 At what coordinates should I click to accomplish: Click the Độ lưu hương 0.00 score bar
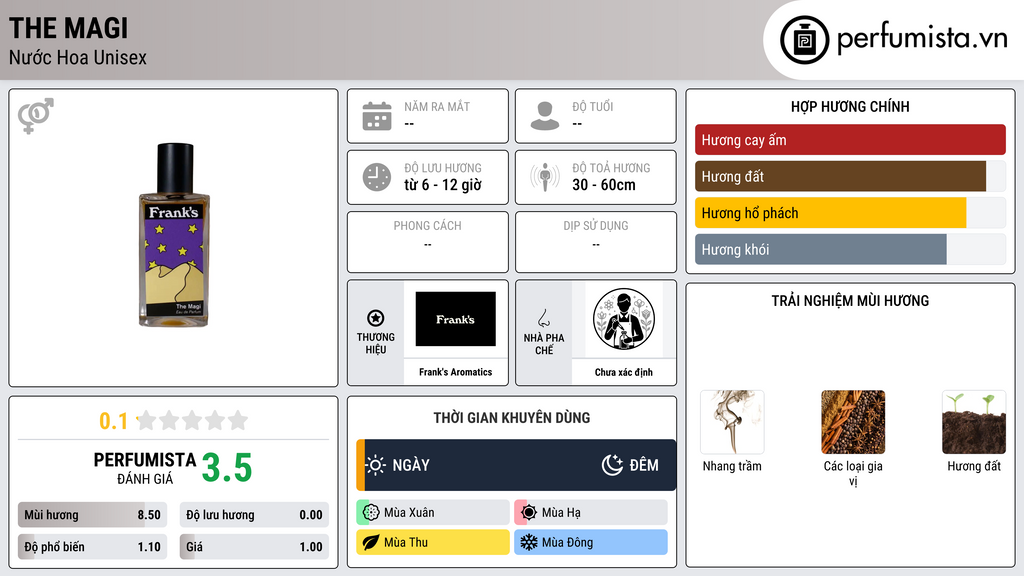254,515
